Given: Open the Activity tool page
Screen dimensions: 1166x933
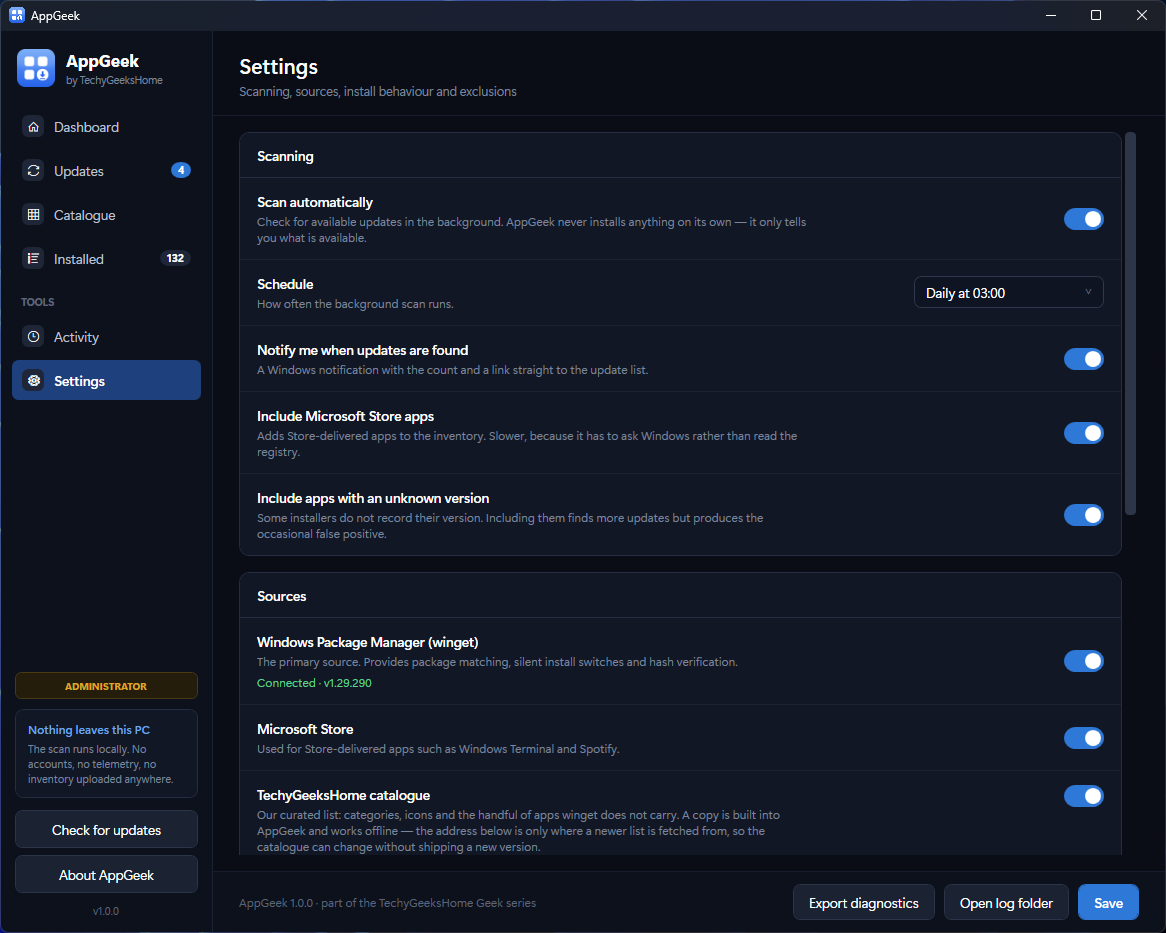Looking at the screenshot, I should point(106,337).
